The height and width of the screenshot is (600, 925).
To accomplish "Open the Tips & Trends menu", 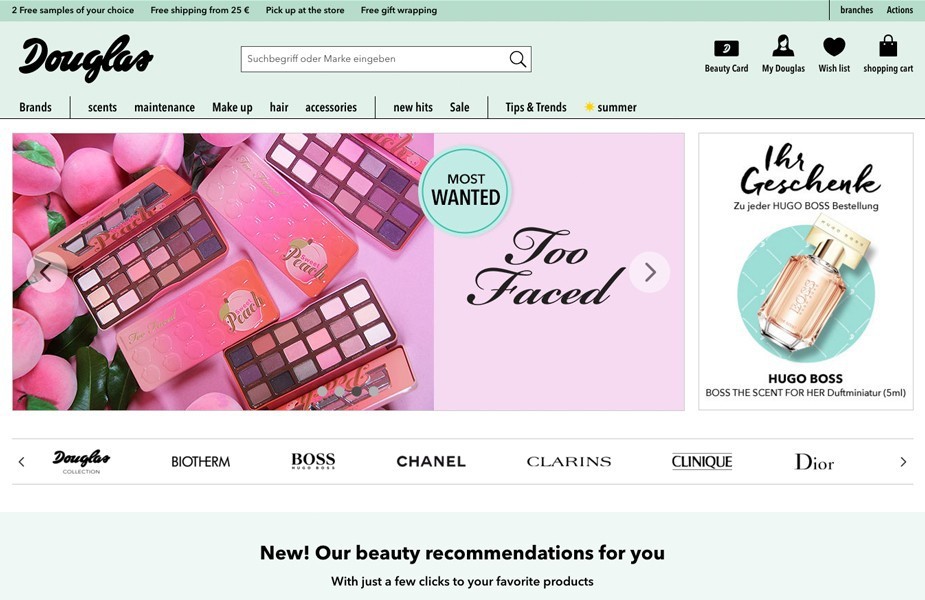I will tap(536, 107).
